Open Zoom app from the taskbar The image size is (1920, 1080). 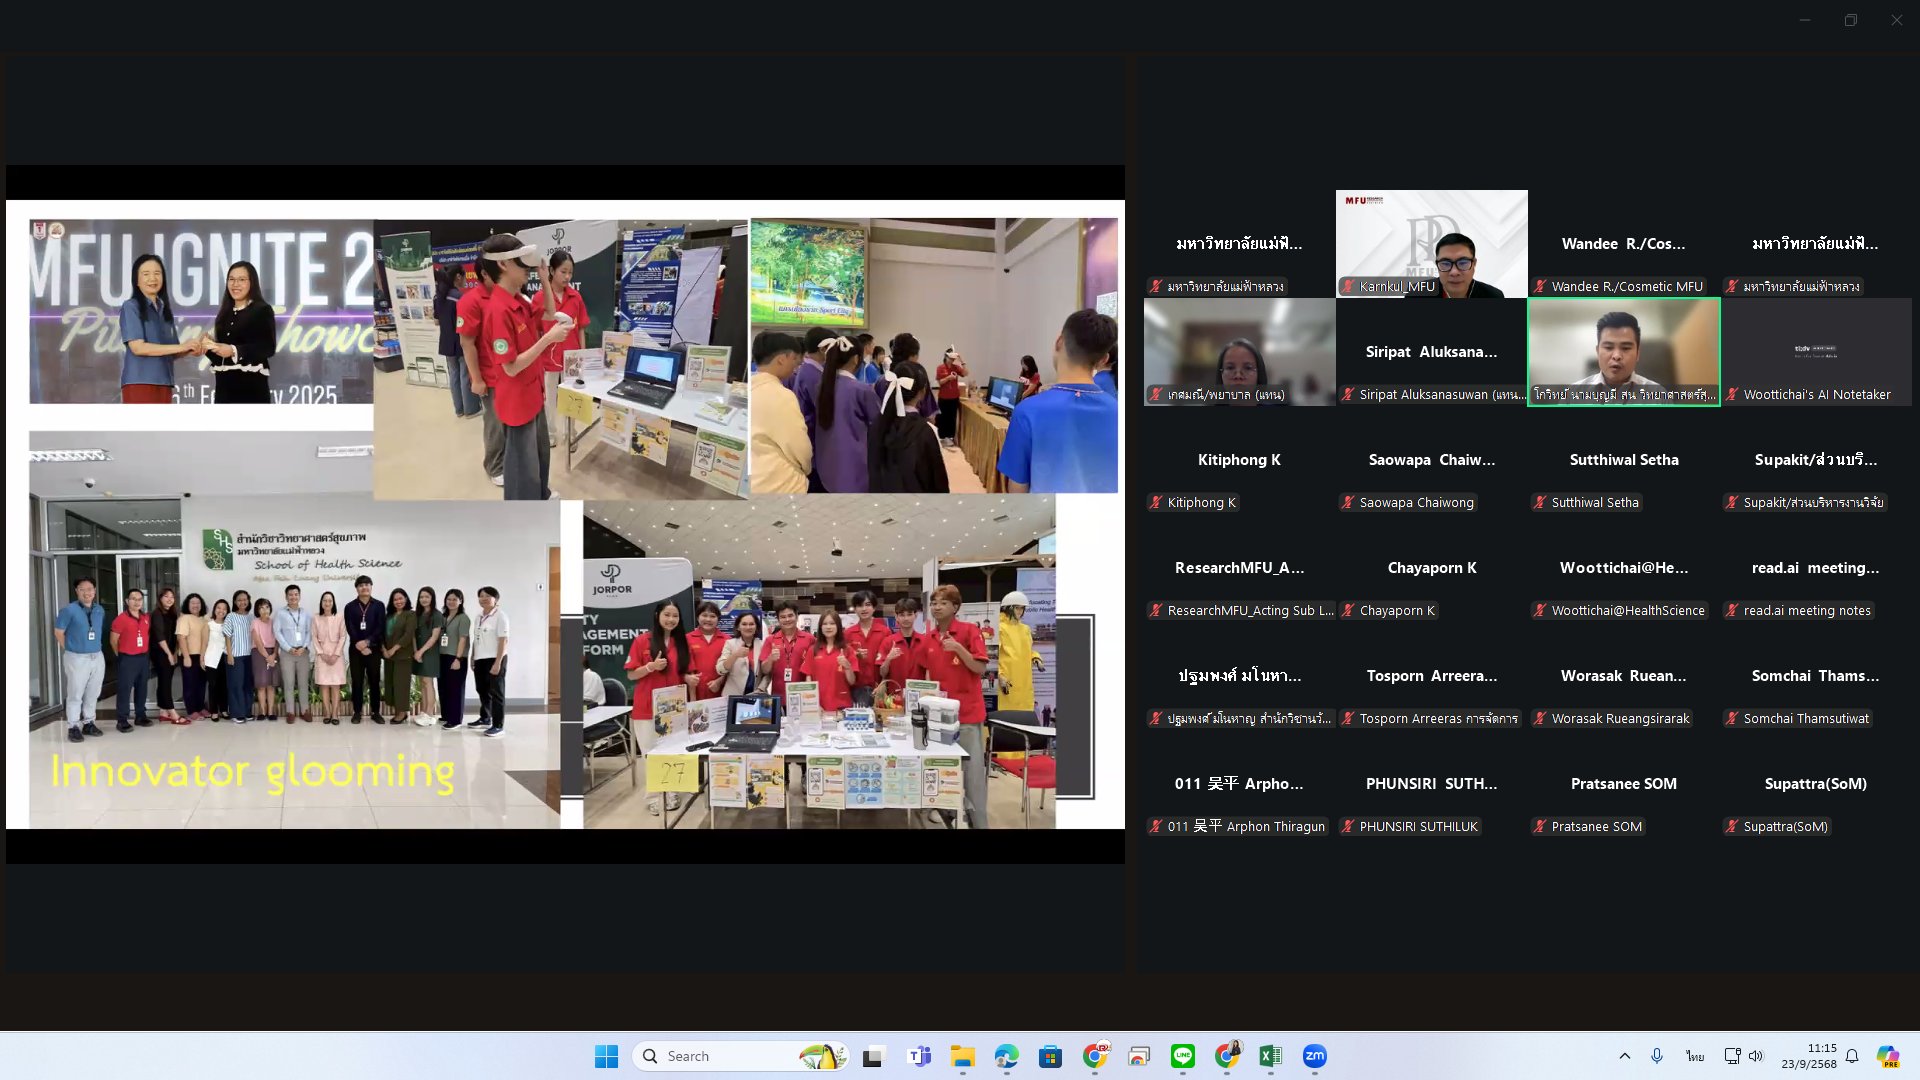(x=1314, y=1056)
